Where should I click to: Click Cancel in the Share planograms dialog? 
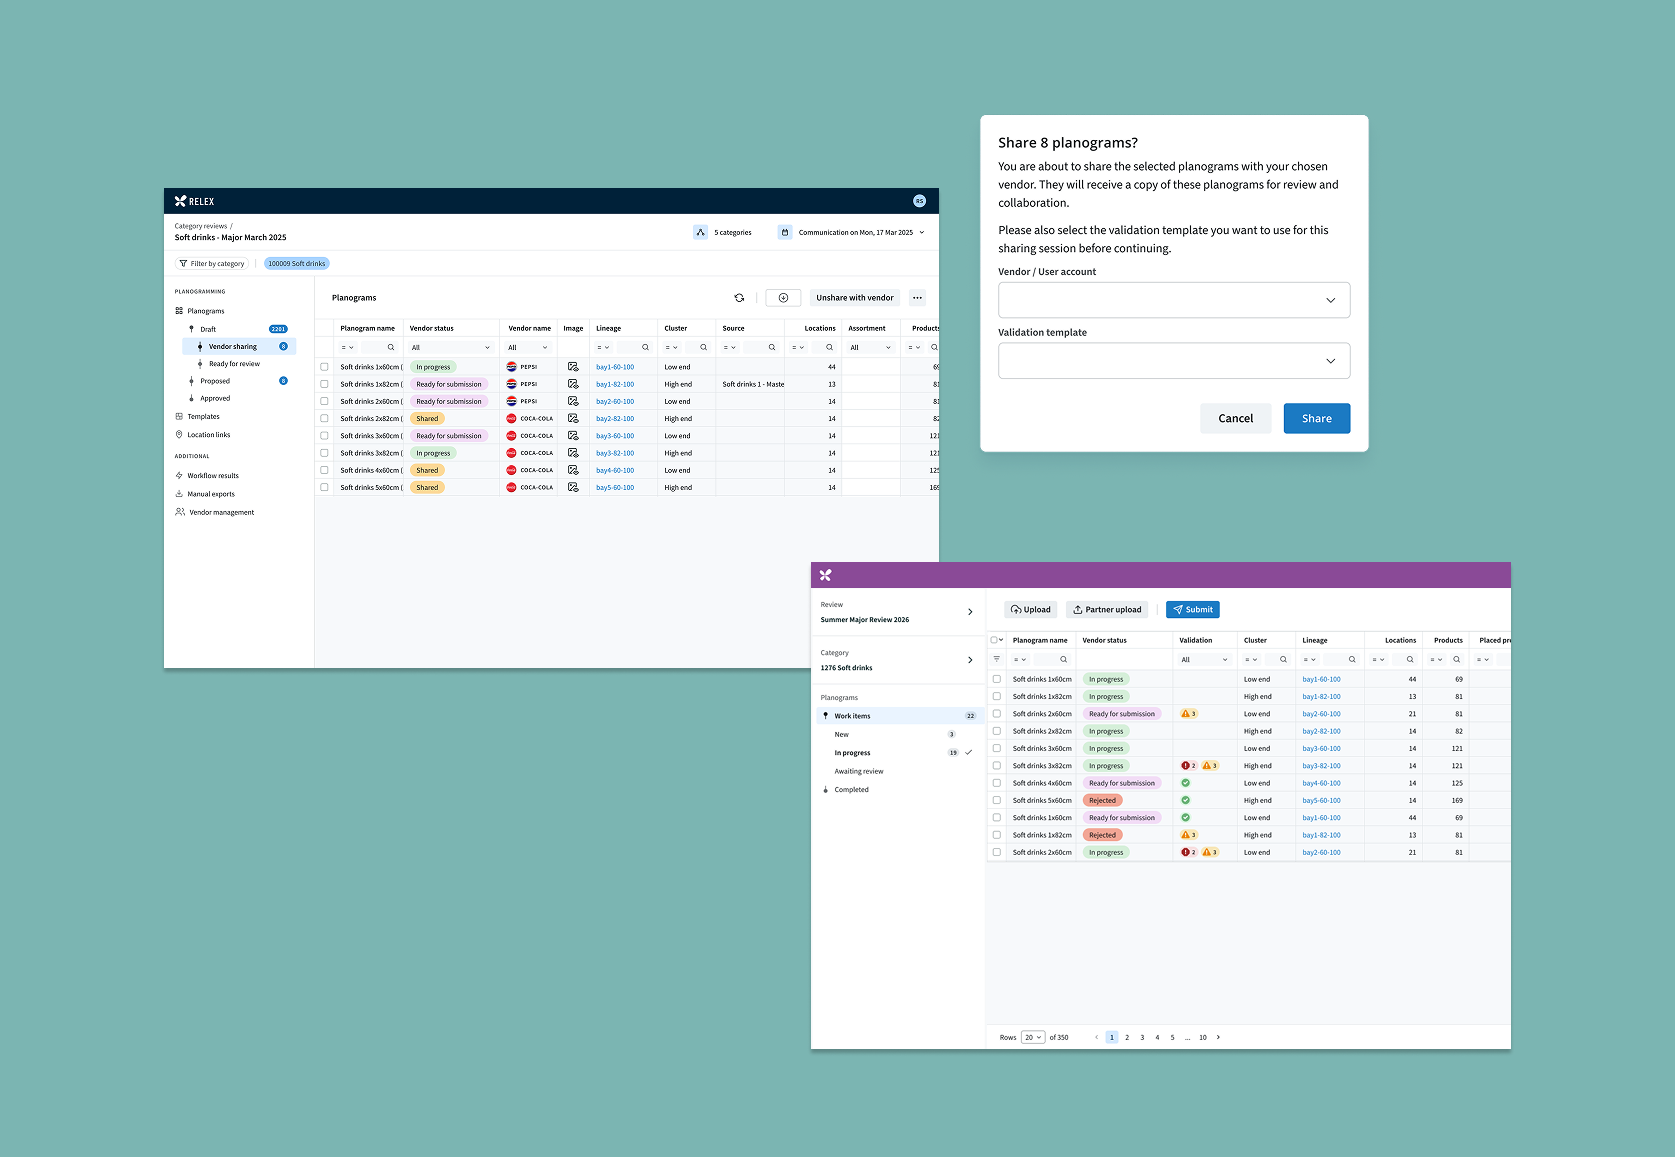1235,418
